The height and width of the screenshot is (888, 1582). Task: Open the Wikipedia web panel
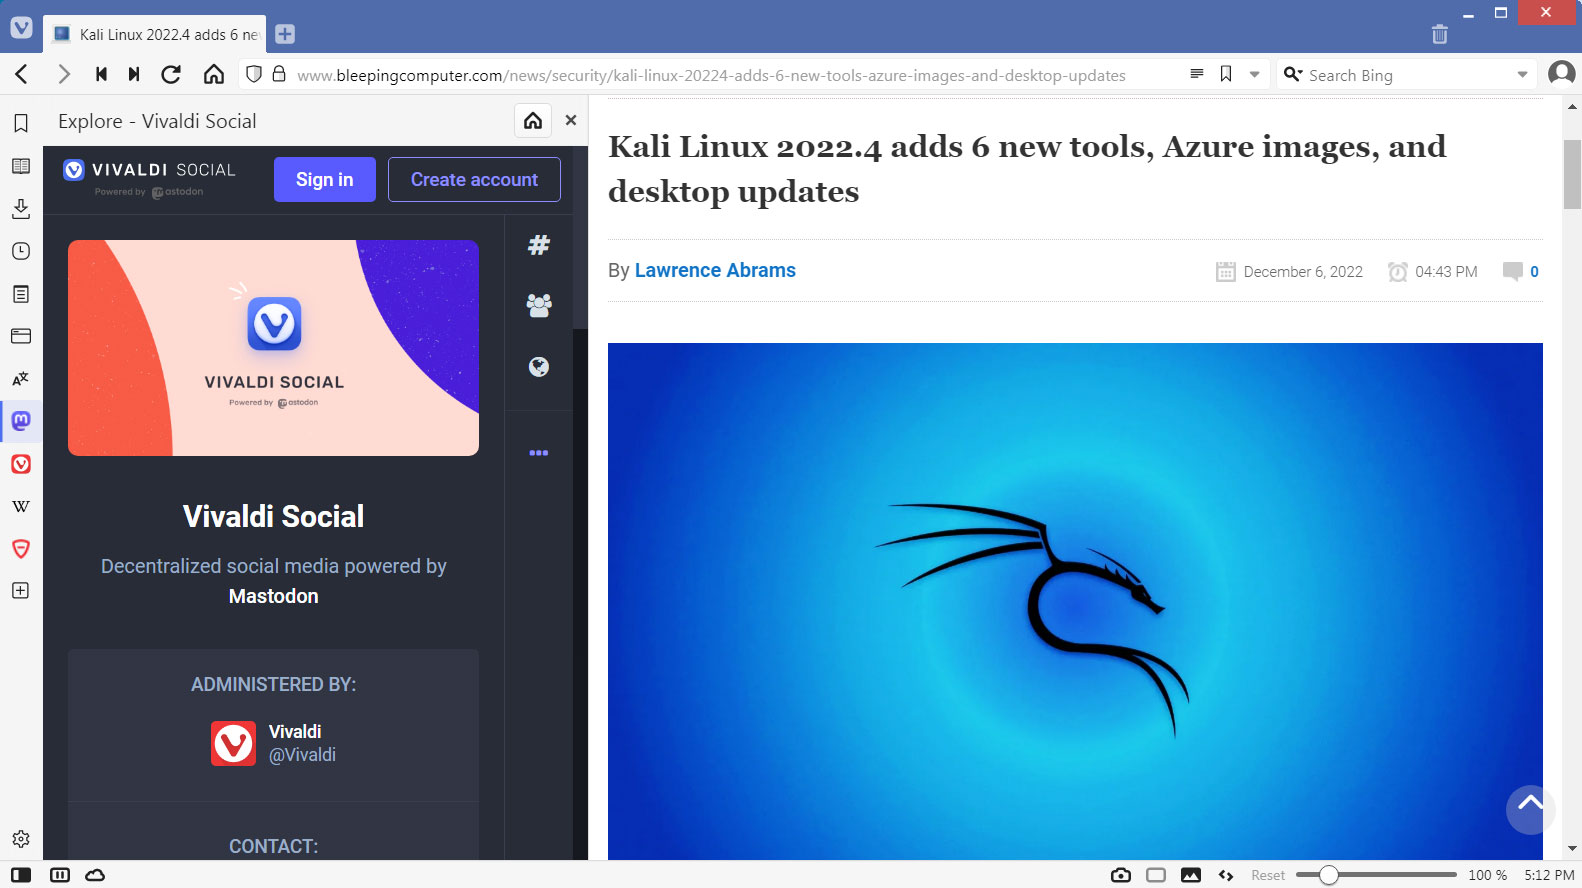pos(21,506)
